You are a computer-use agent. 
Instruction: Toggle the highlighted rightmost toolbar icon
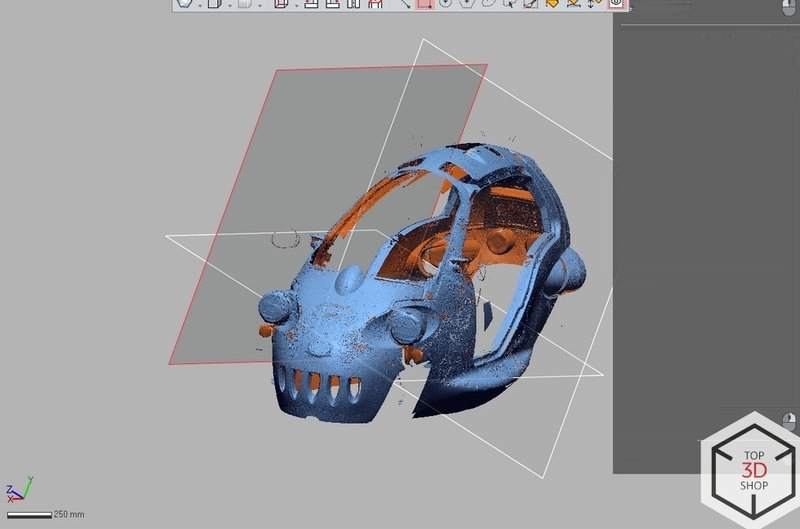(x=616, y=3)
